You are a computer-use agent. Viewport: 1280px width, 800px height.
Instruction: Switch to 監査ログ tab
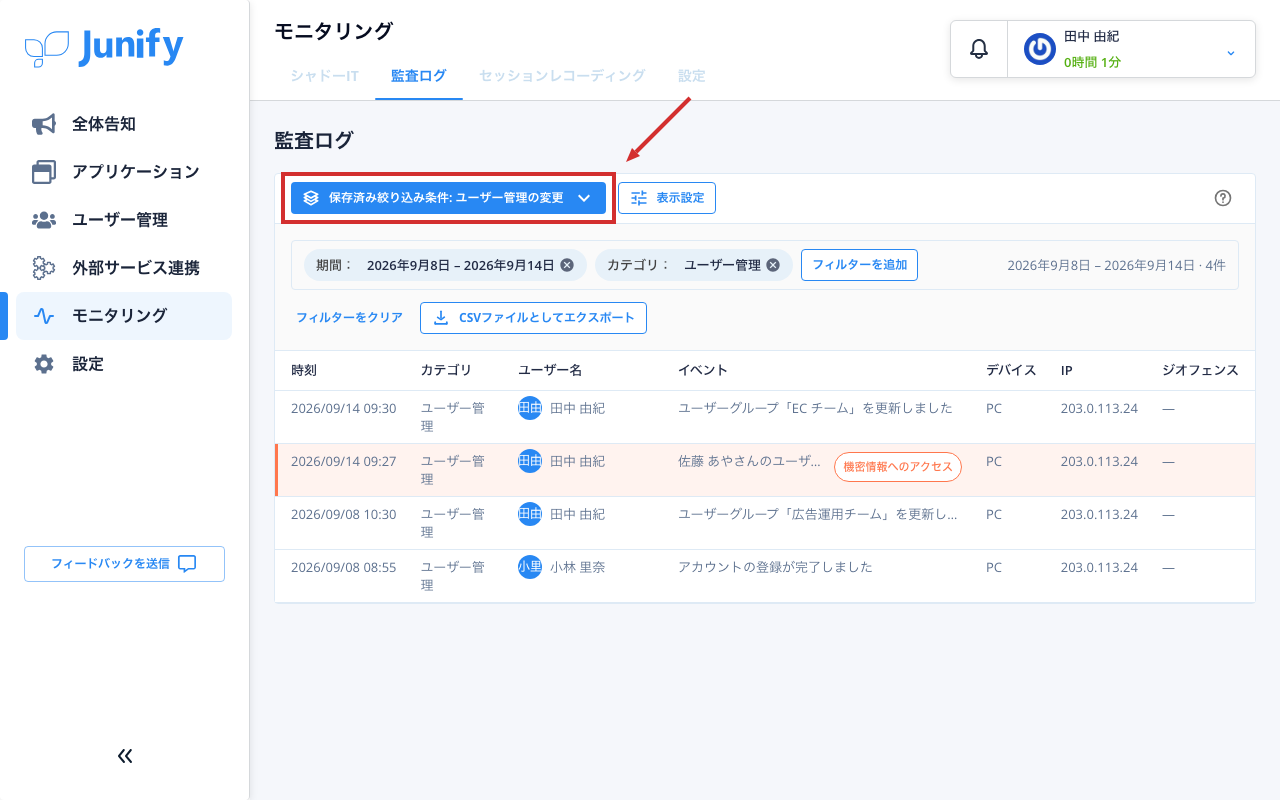[x=418, y=75]
